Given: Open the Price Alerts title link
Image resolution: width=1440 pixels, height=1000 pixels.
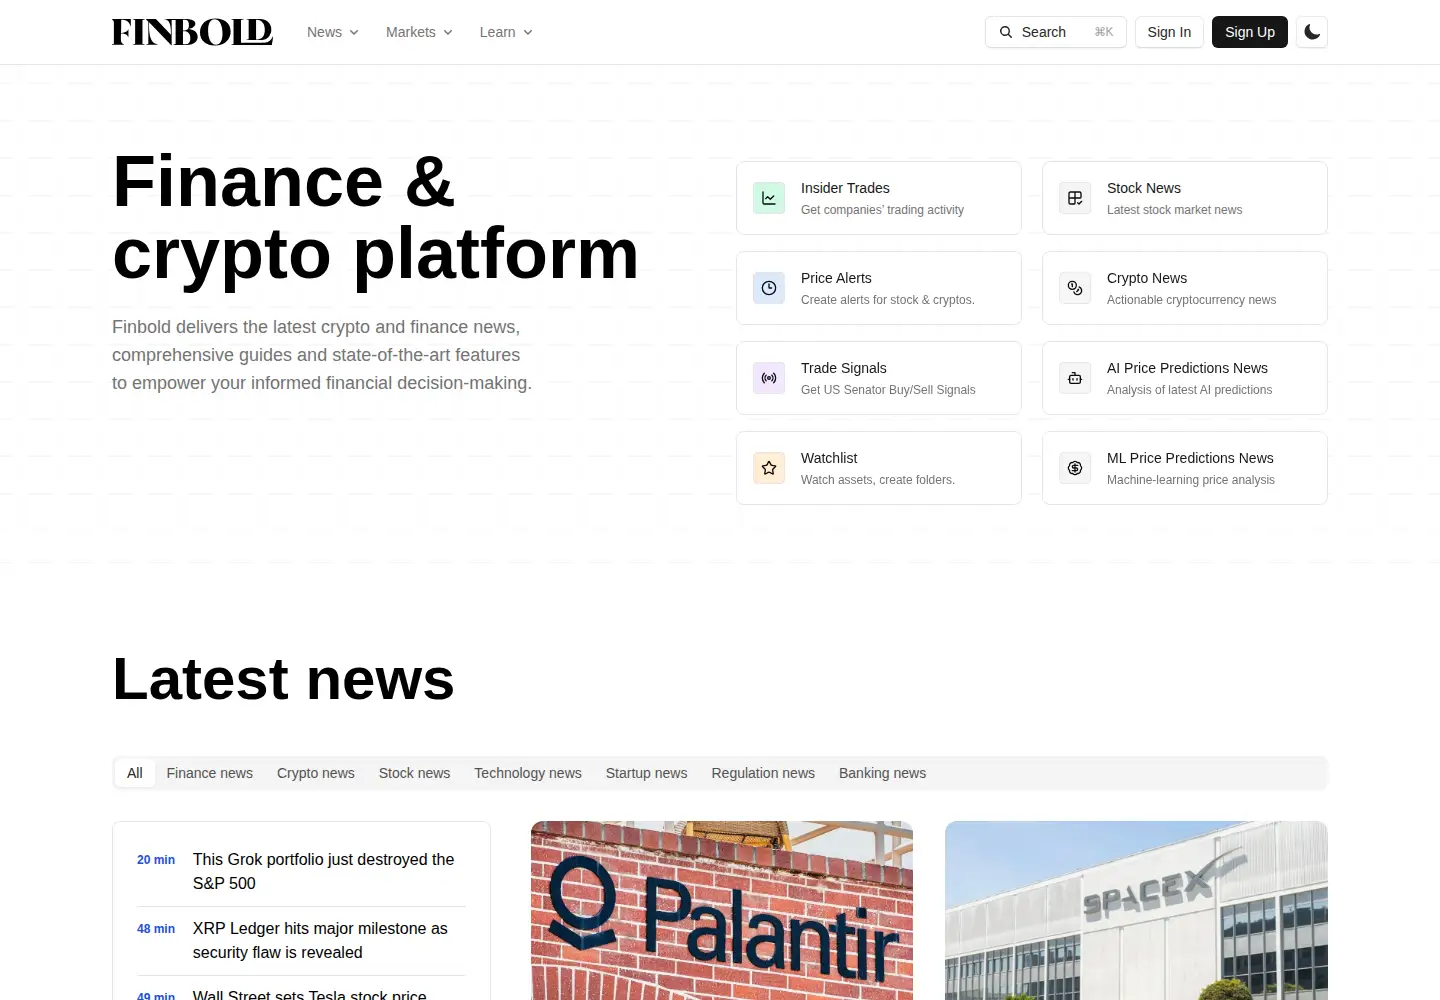Looking at the screenshot, I should pyautogui.click(x=836, y=278).
